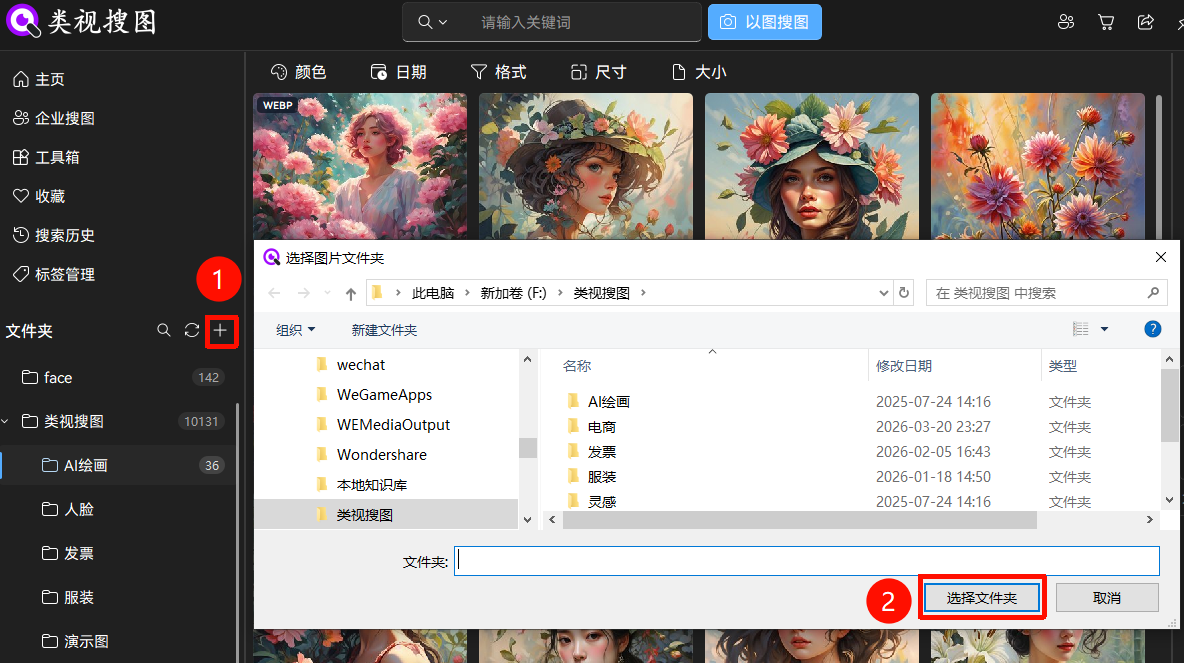This screenshot has height=663, width=1184.
Task: Open the 组织 menu in dialog
Action: 295,330
